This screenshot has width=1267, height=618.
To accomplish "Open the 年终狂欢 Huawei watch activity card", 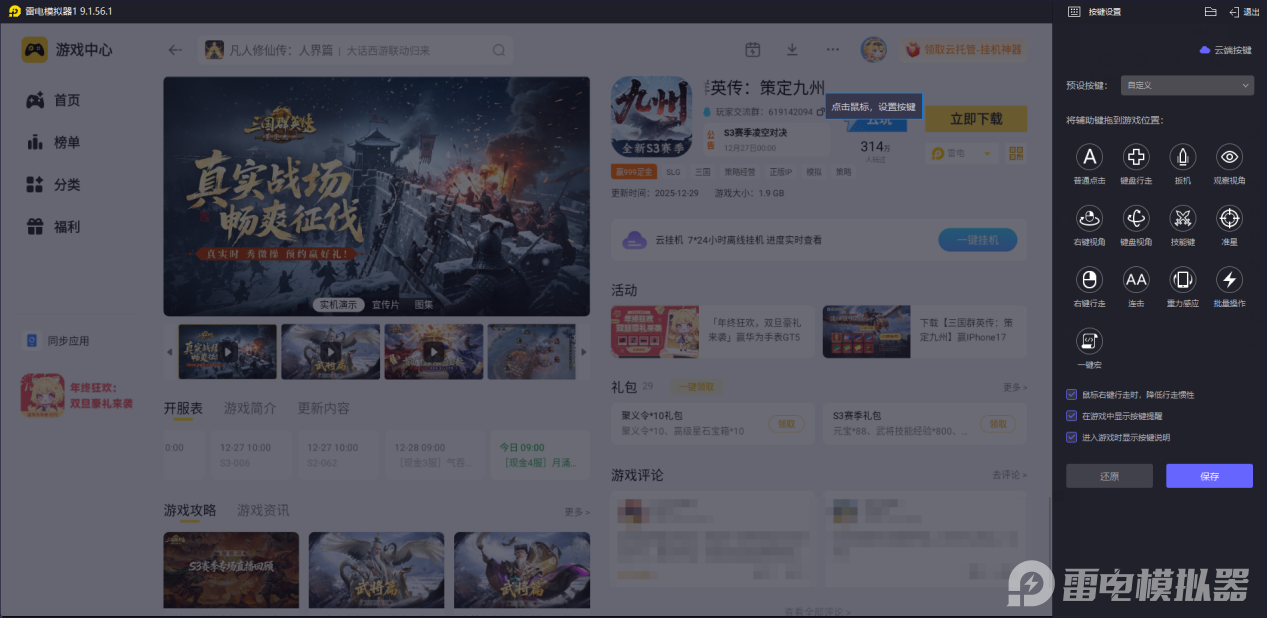I will 713,332.
